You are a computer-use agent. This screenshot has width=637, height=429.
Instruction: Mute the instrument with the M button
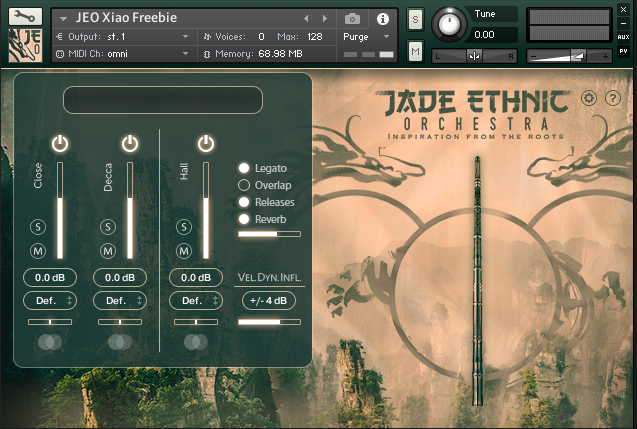pos(415,51)
